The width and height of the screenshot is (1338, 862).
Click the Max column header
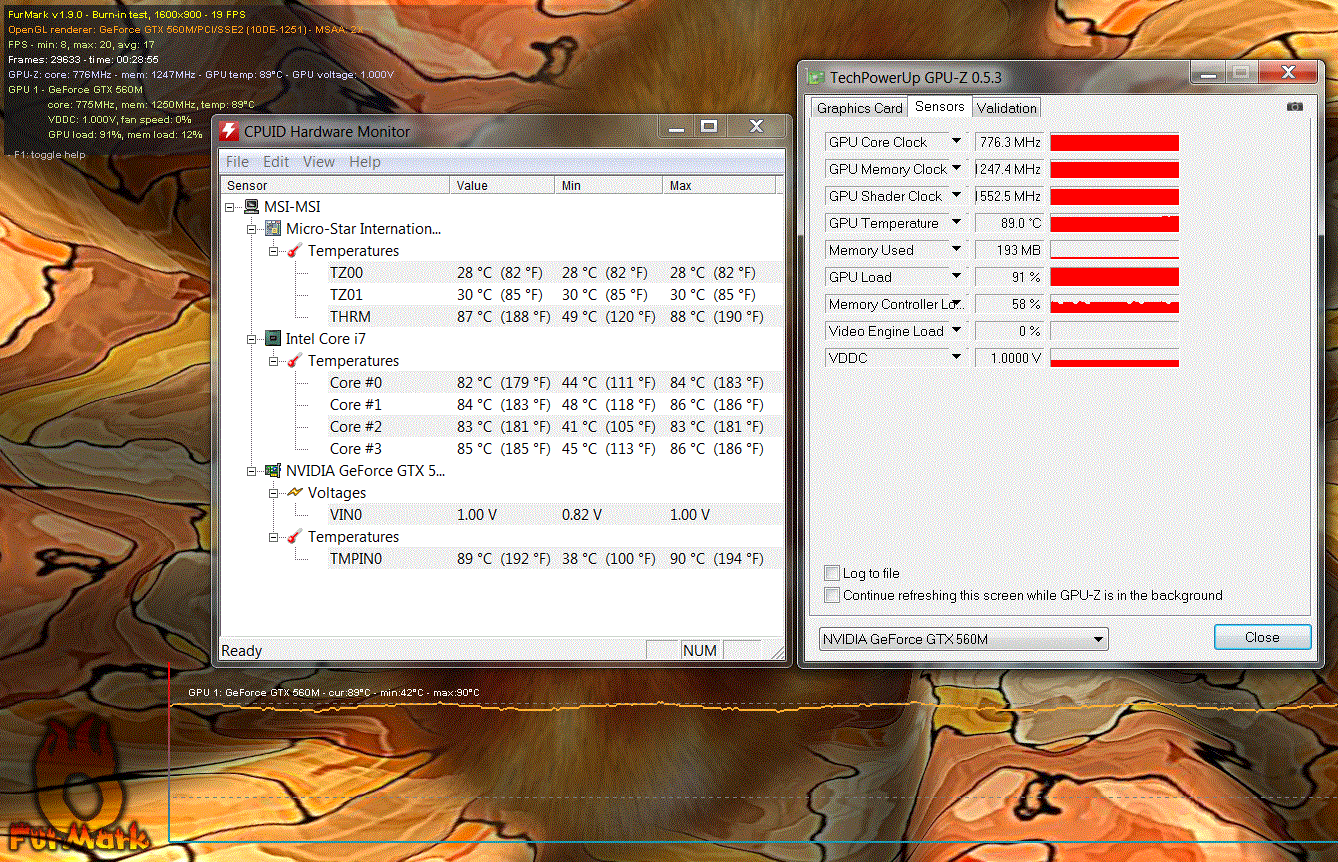click(719, 185)
